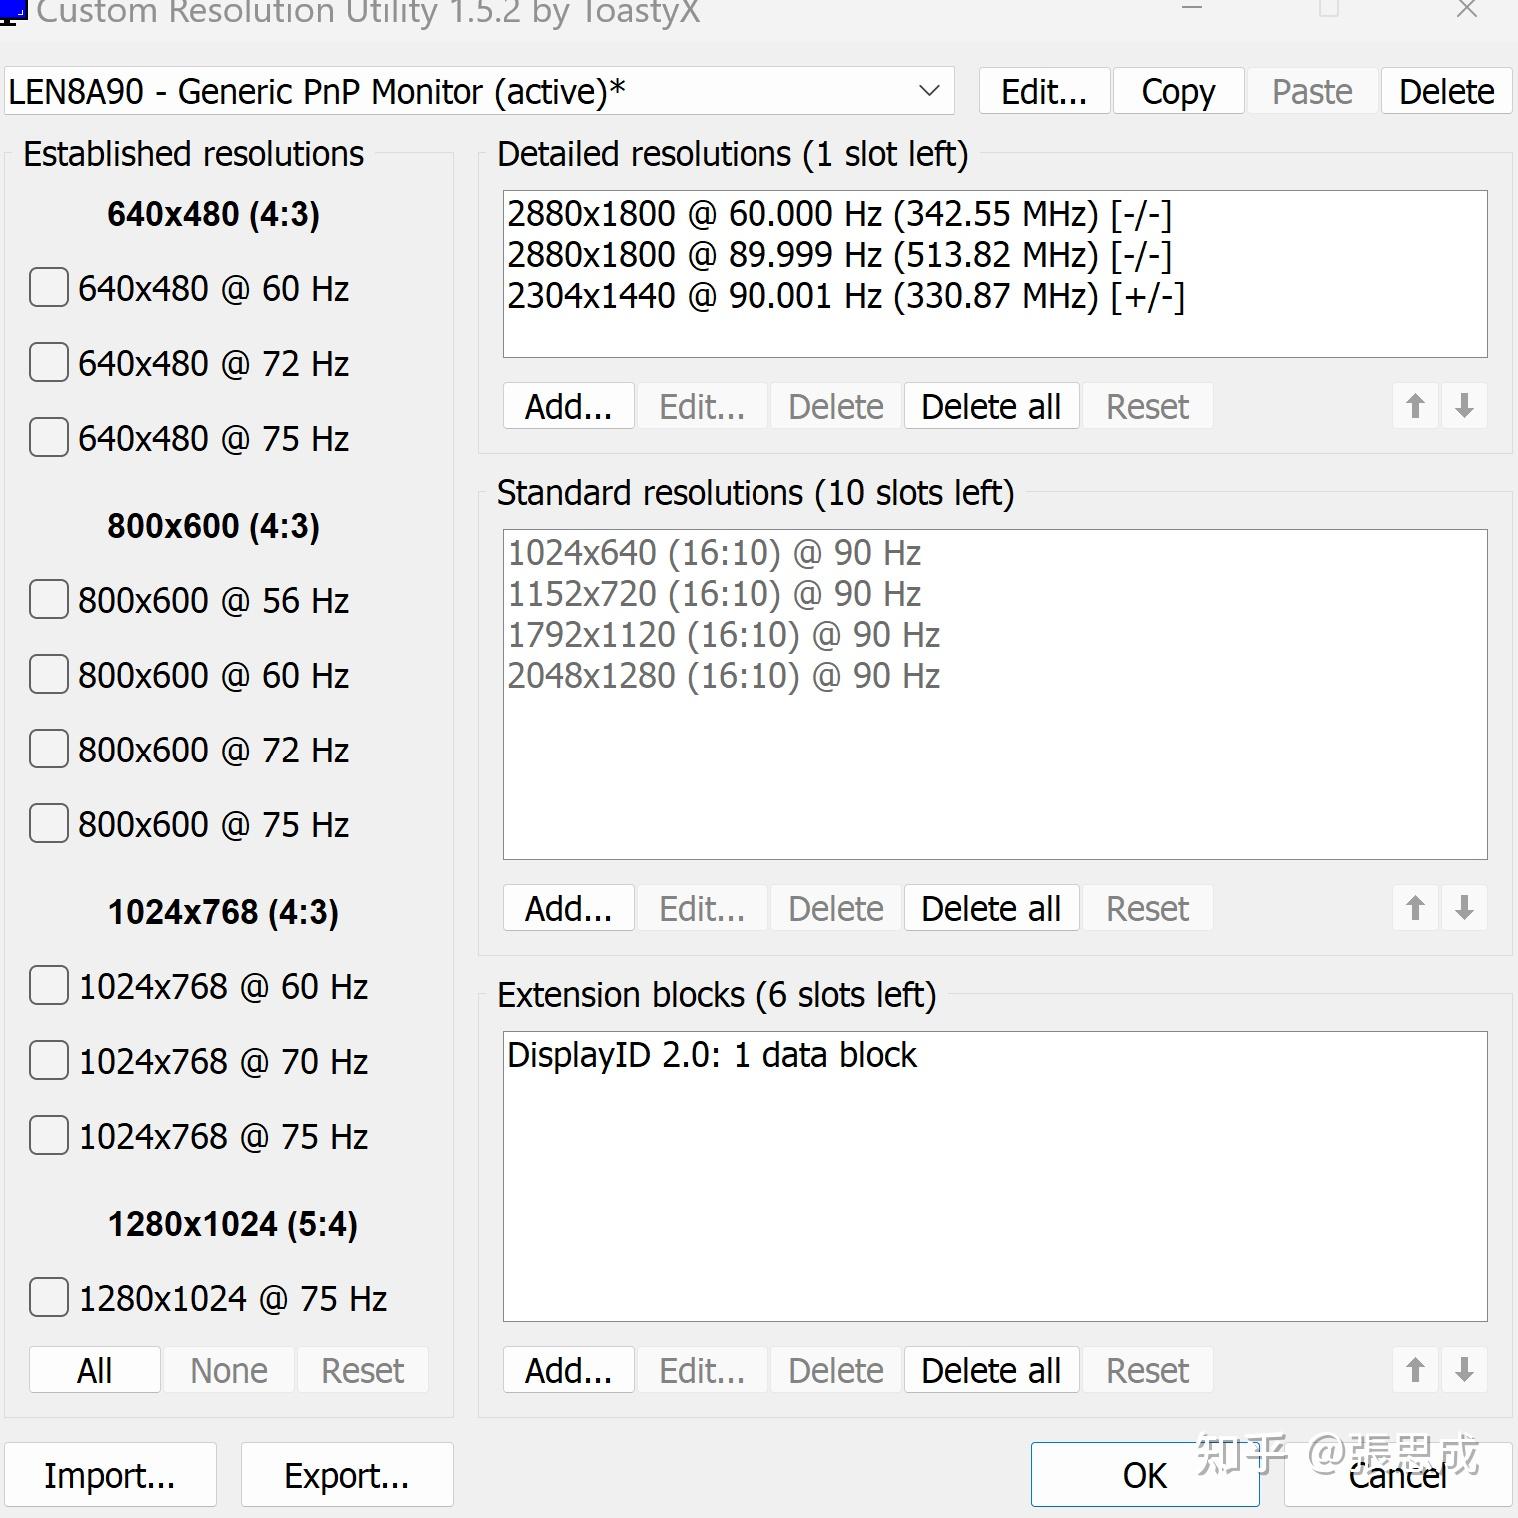This screenshot has width=1518, height=1518.
Task: Click extension blocks down arrow
Action: click(x=1464, y=1370)
